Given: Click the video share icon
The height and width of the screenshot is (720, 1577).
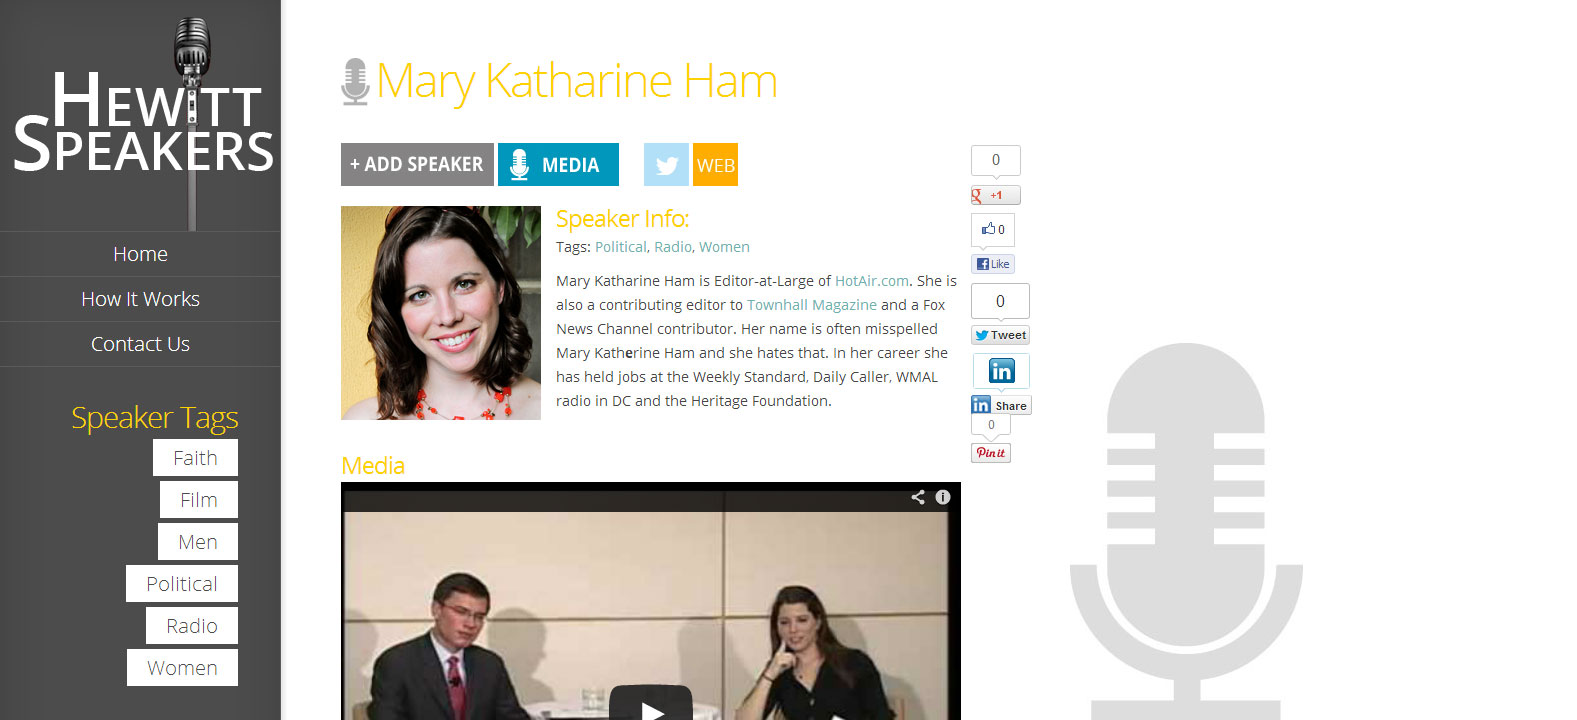Looking at the screenshot, I should coord(918,497).
